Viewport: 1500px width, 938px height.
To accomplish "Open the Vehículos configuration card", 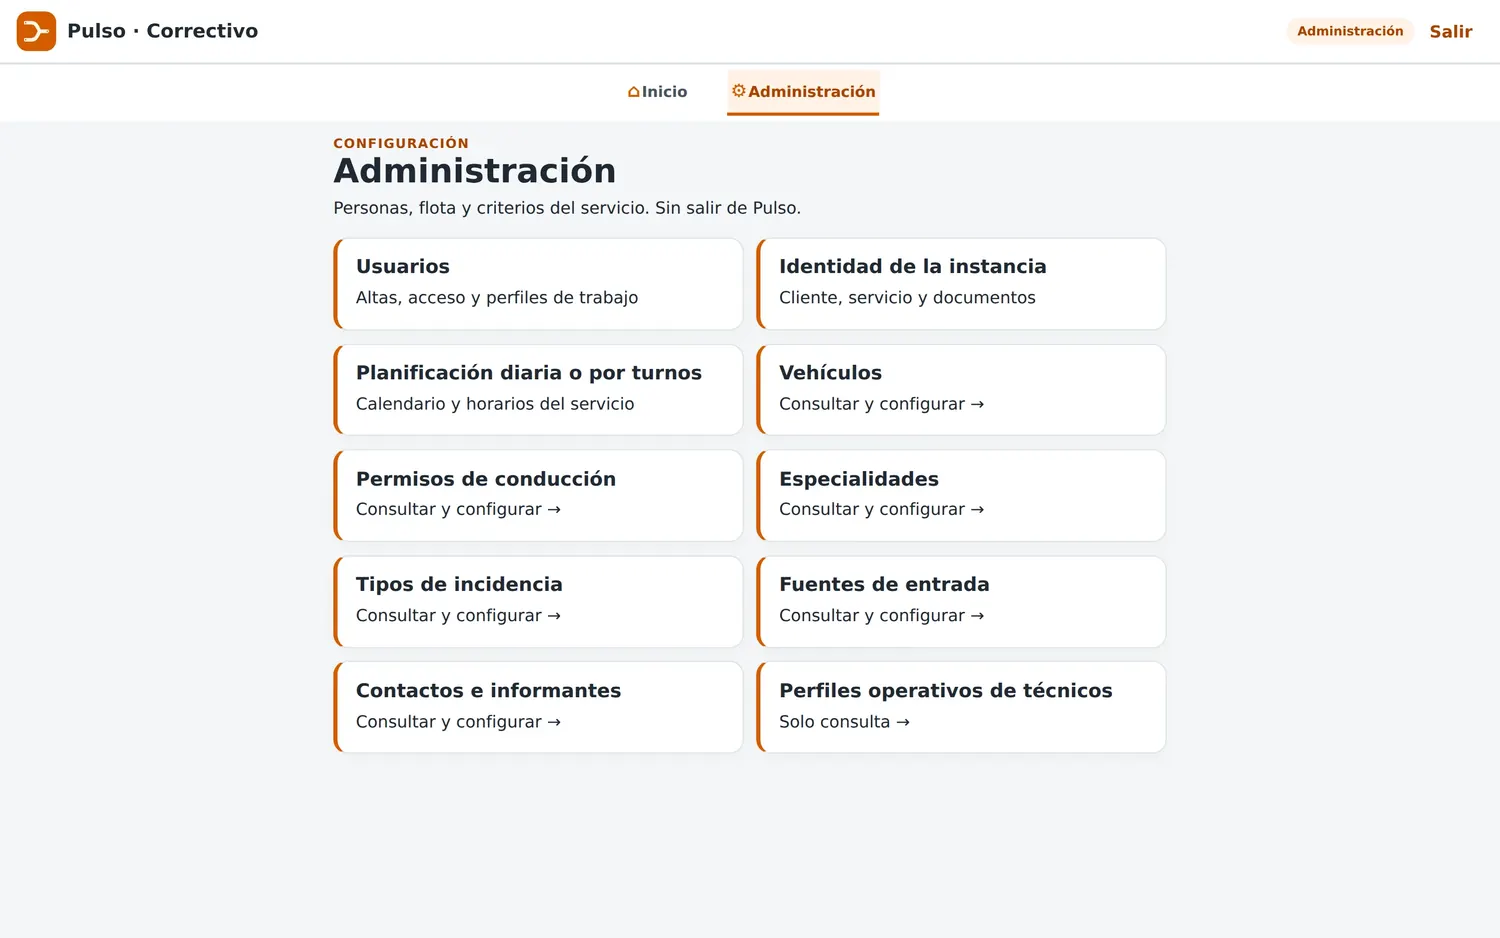I will [x=961, y=390].
